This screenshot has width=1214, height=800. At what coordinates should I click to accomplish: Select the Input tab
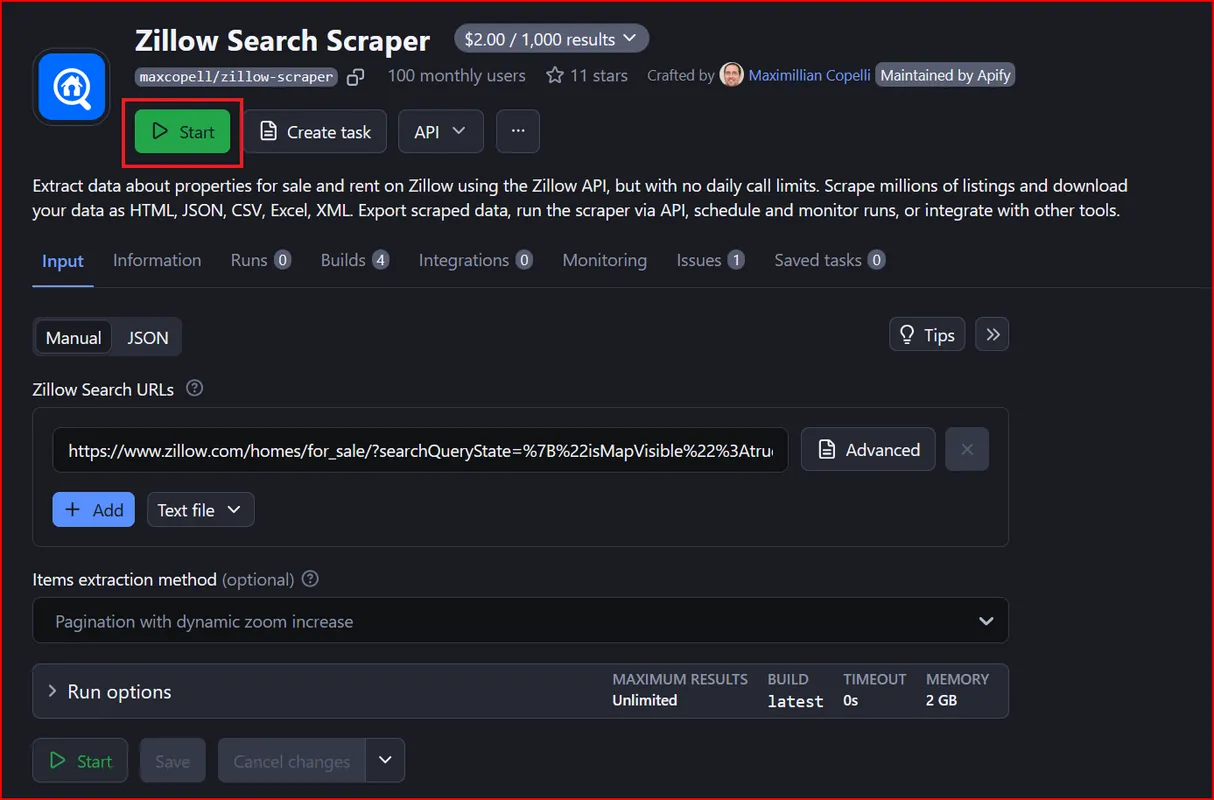tap(63, 261)
